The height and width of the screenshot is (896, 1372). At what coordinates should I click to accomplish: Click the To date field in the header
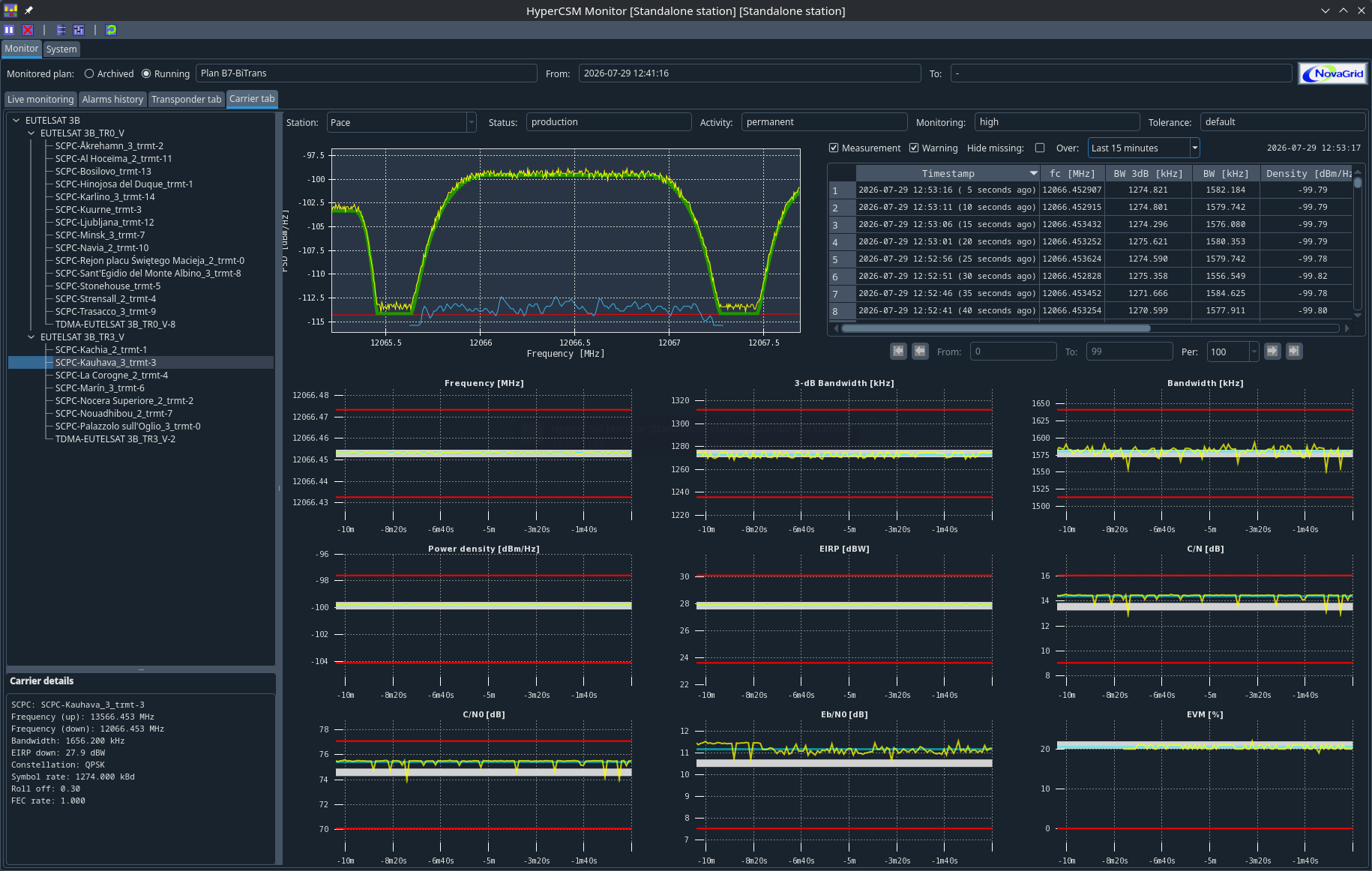[1121, 73]
